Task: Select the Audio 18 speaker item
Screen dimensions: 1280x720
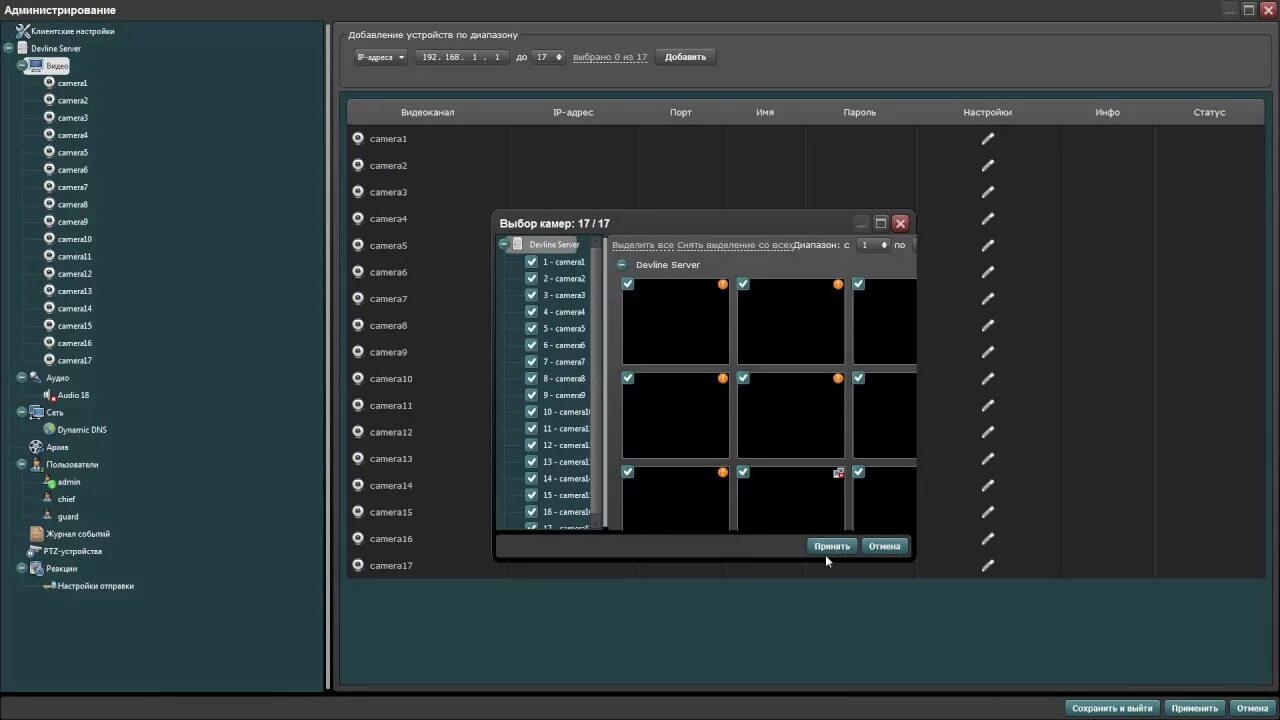Action: pos(49,395)
